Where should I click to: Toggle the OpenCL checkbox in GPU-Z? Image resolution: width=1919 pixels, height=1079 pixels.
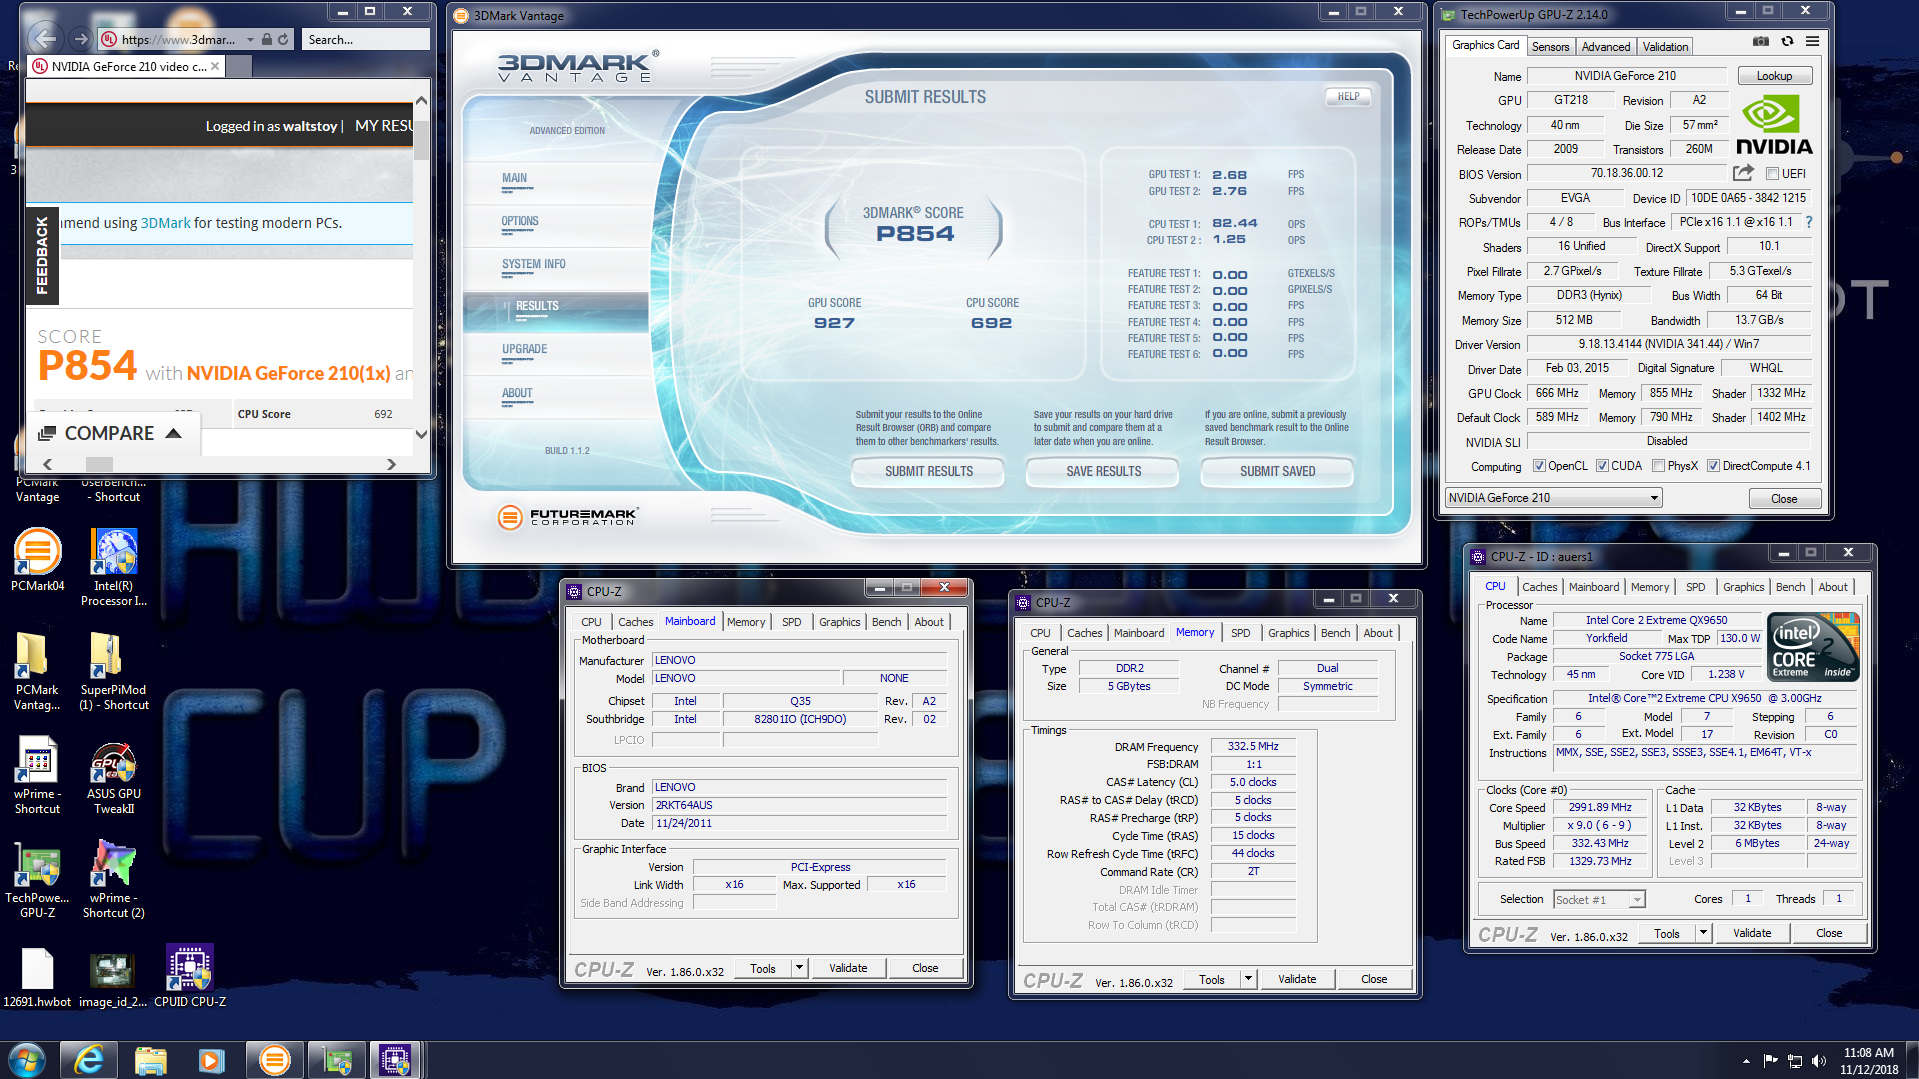[x=1539, y=466]
